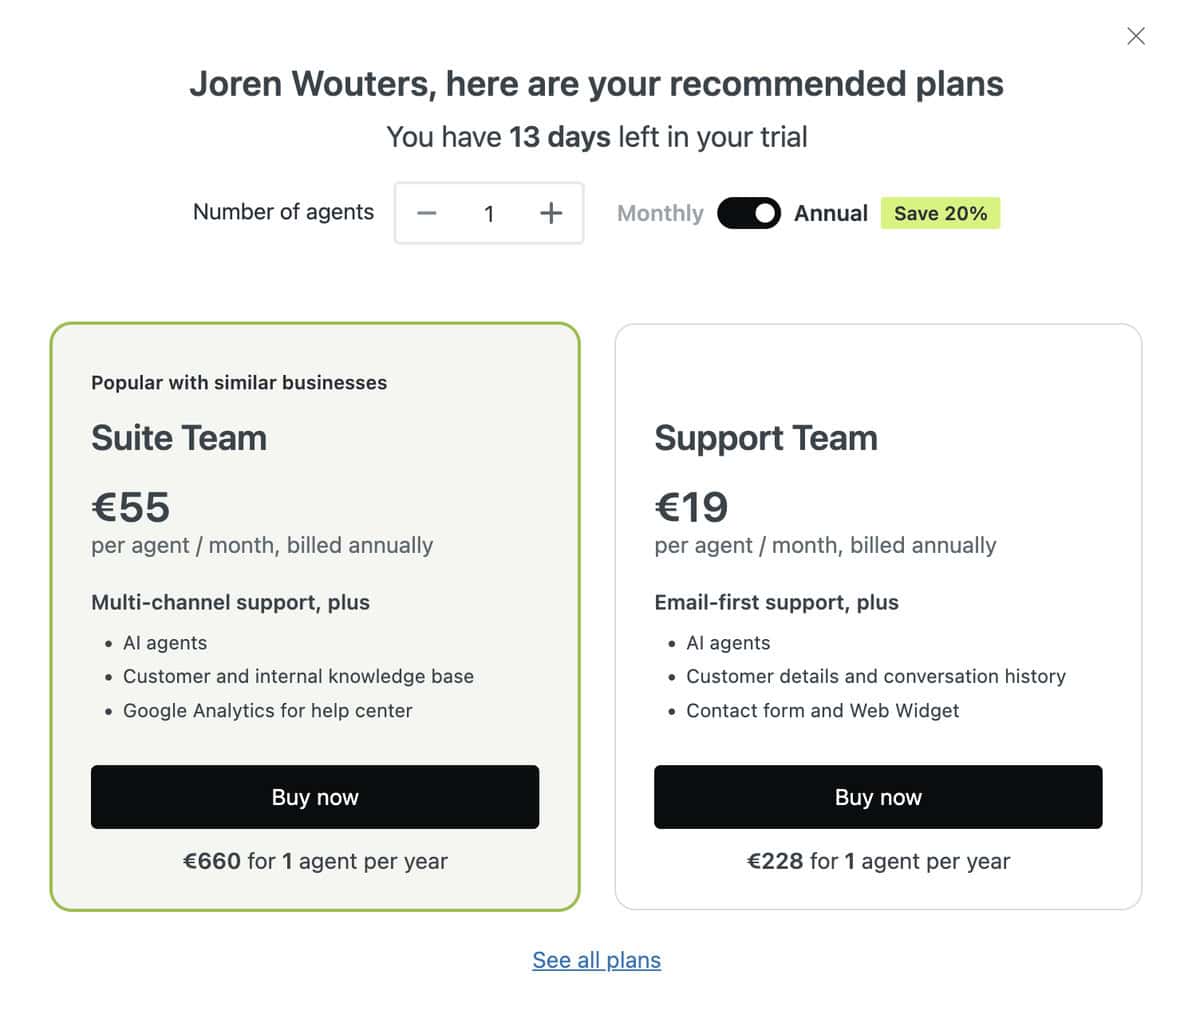Click the €55 price on Suite Team
This screenshot has height=1034, width=1200.
131,507
